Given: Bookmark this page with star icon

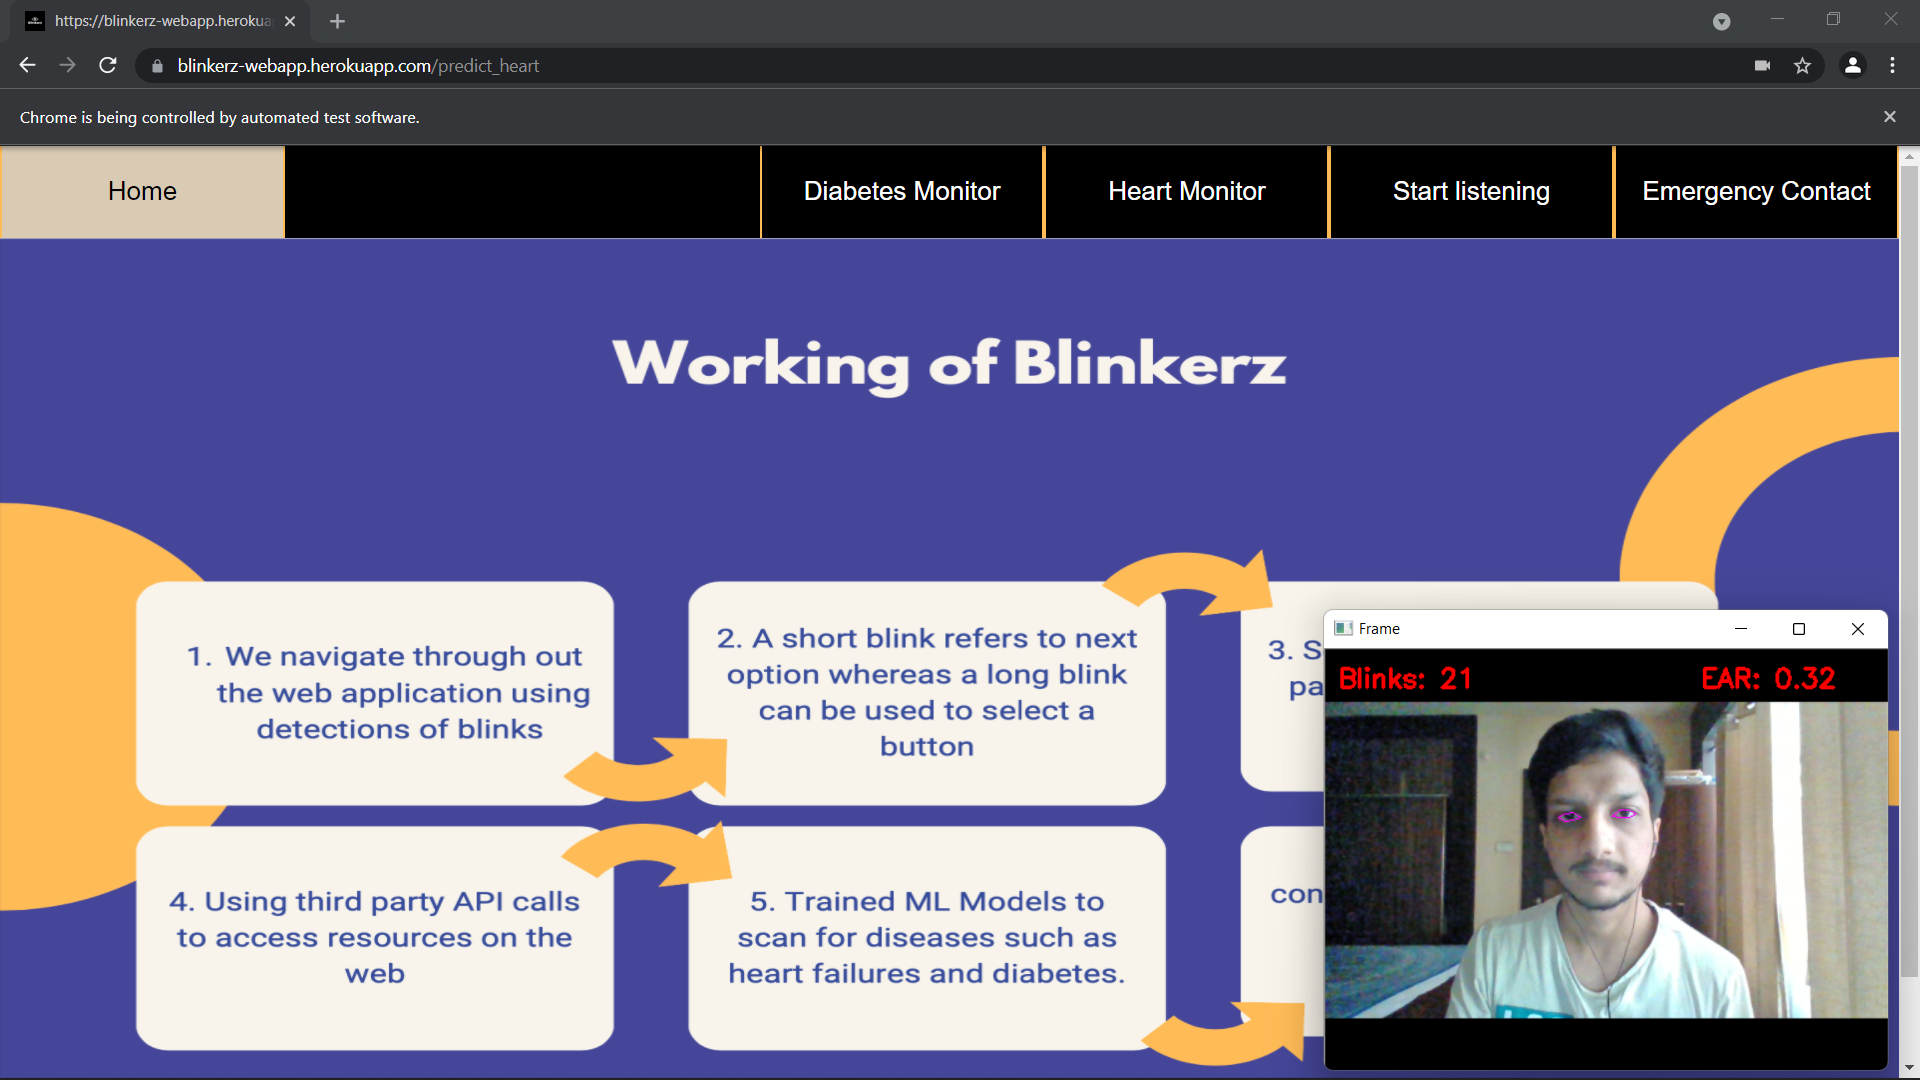Looking at the screenshot, I should pyautogui.click(x=1802, y=66).
